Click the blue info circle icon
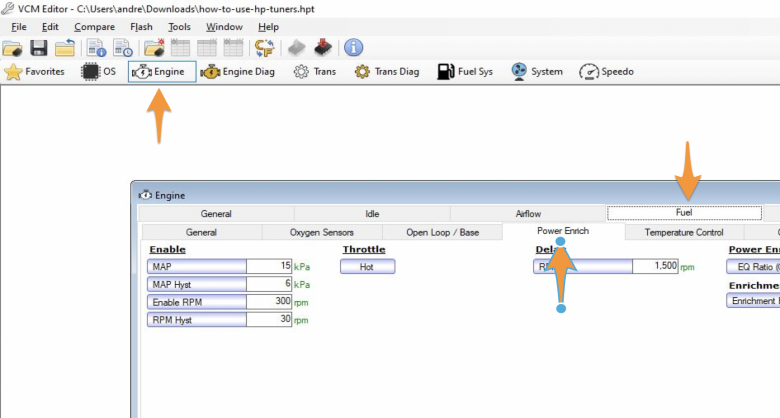This screenshot has width=780, height=418. tap(354, 47)
